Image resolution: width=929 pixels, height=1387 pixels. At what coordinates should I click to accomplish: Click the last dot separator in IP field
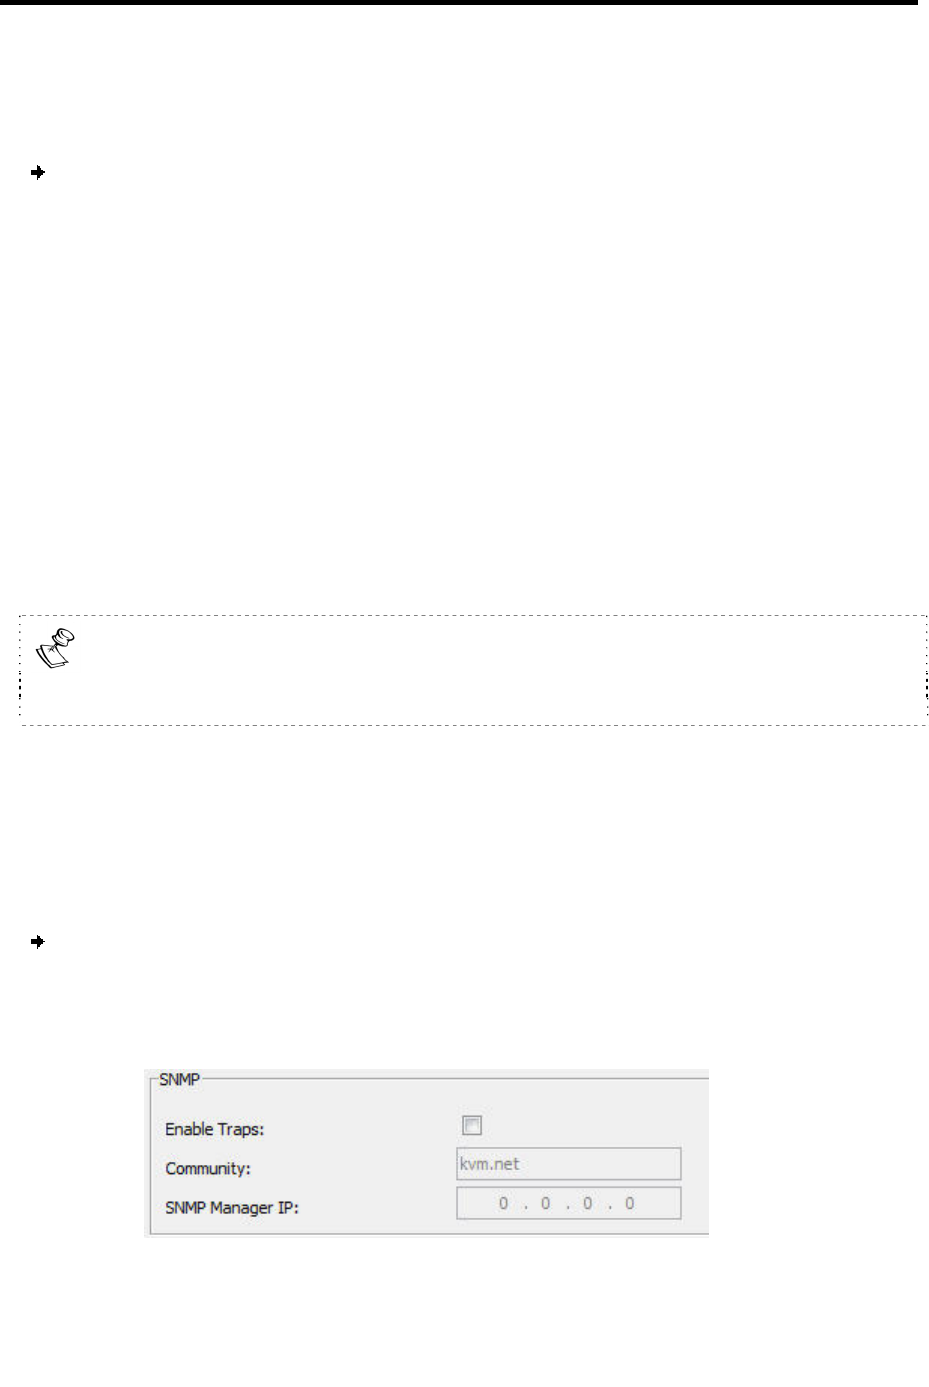(x=609, y=1204)
